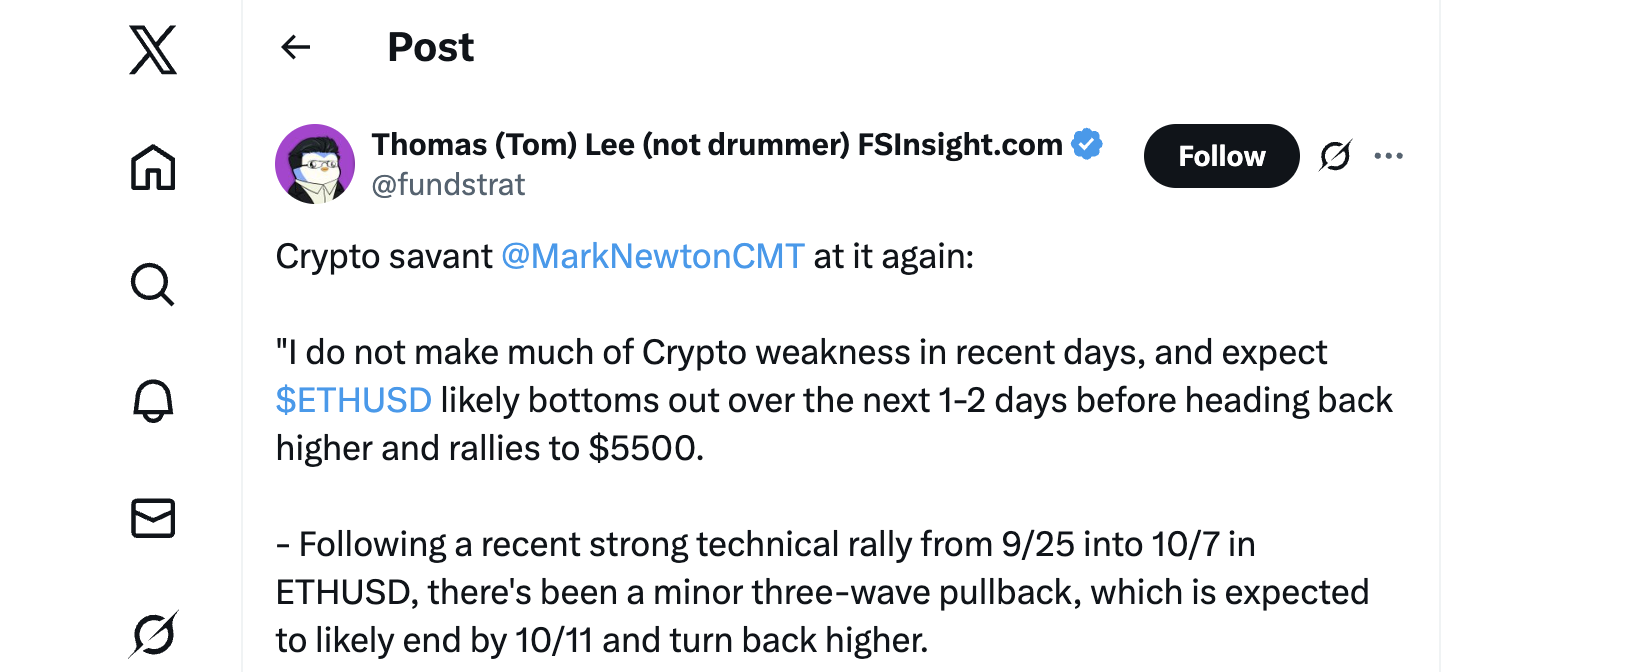Screen dimensions: 1644x672
Task: Click the $ETHUSD cashtag link
Action: [354, 401]
